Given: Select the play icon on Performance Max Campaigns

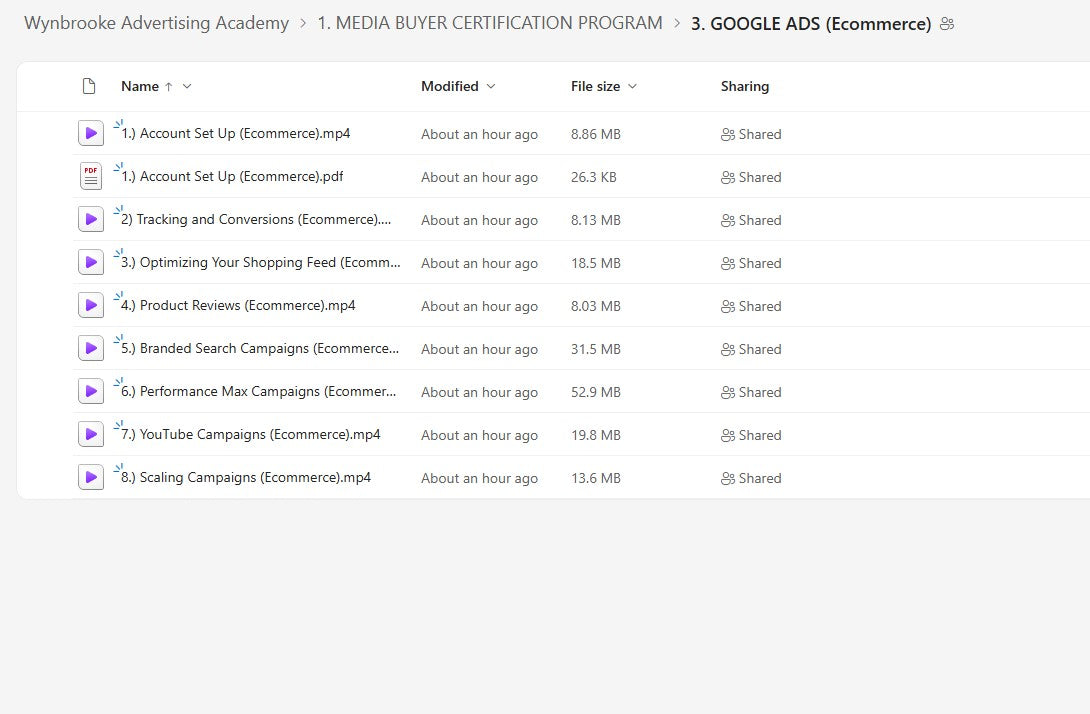Looking at the screenshot, I should click(91, 390).
